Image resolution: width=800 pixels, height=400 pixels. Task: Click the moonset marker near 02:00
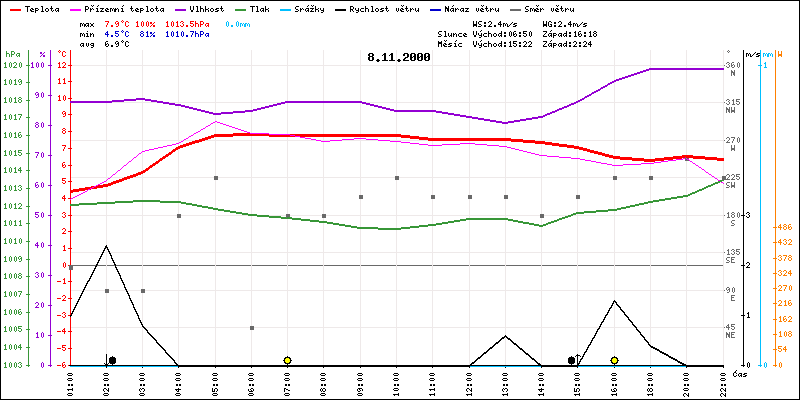110,360
